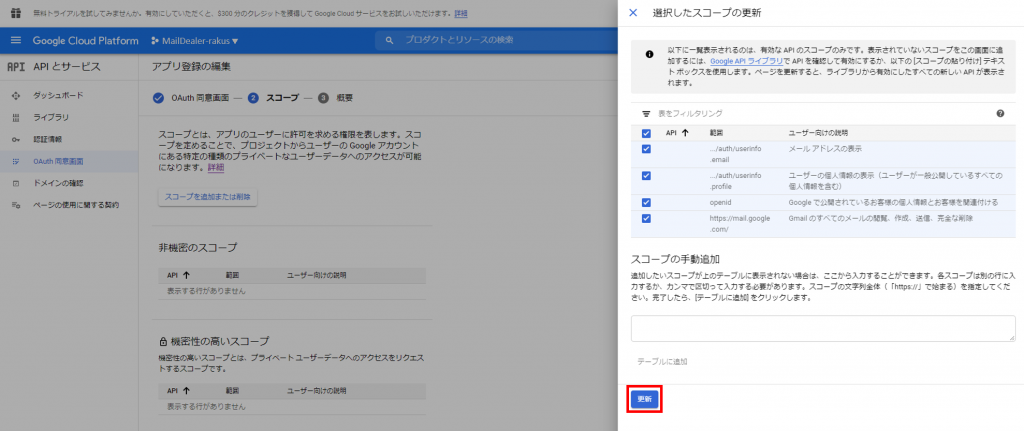The height and width of the screenshot is (431, 1024).
Task: Sort the 機密性の高いスコープ table by API
Action: click(x=178, y=391)
